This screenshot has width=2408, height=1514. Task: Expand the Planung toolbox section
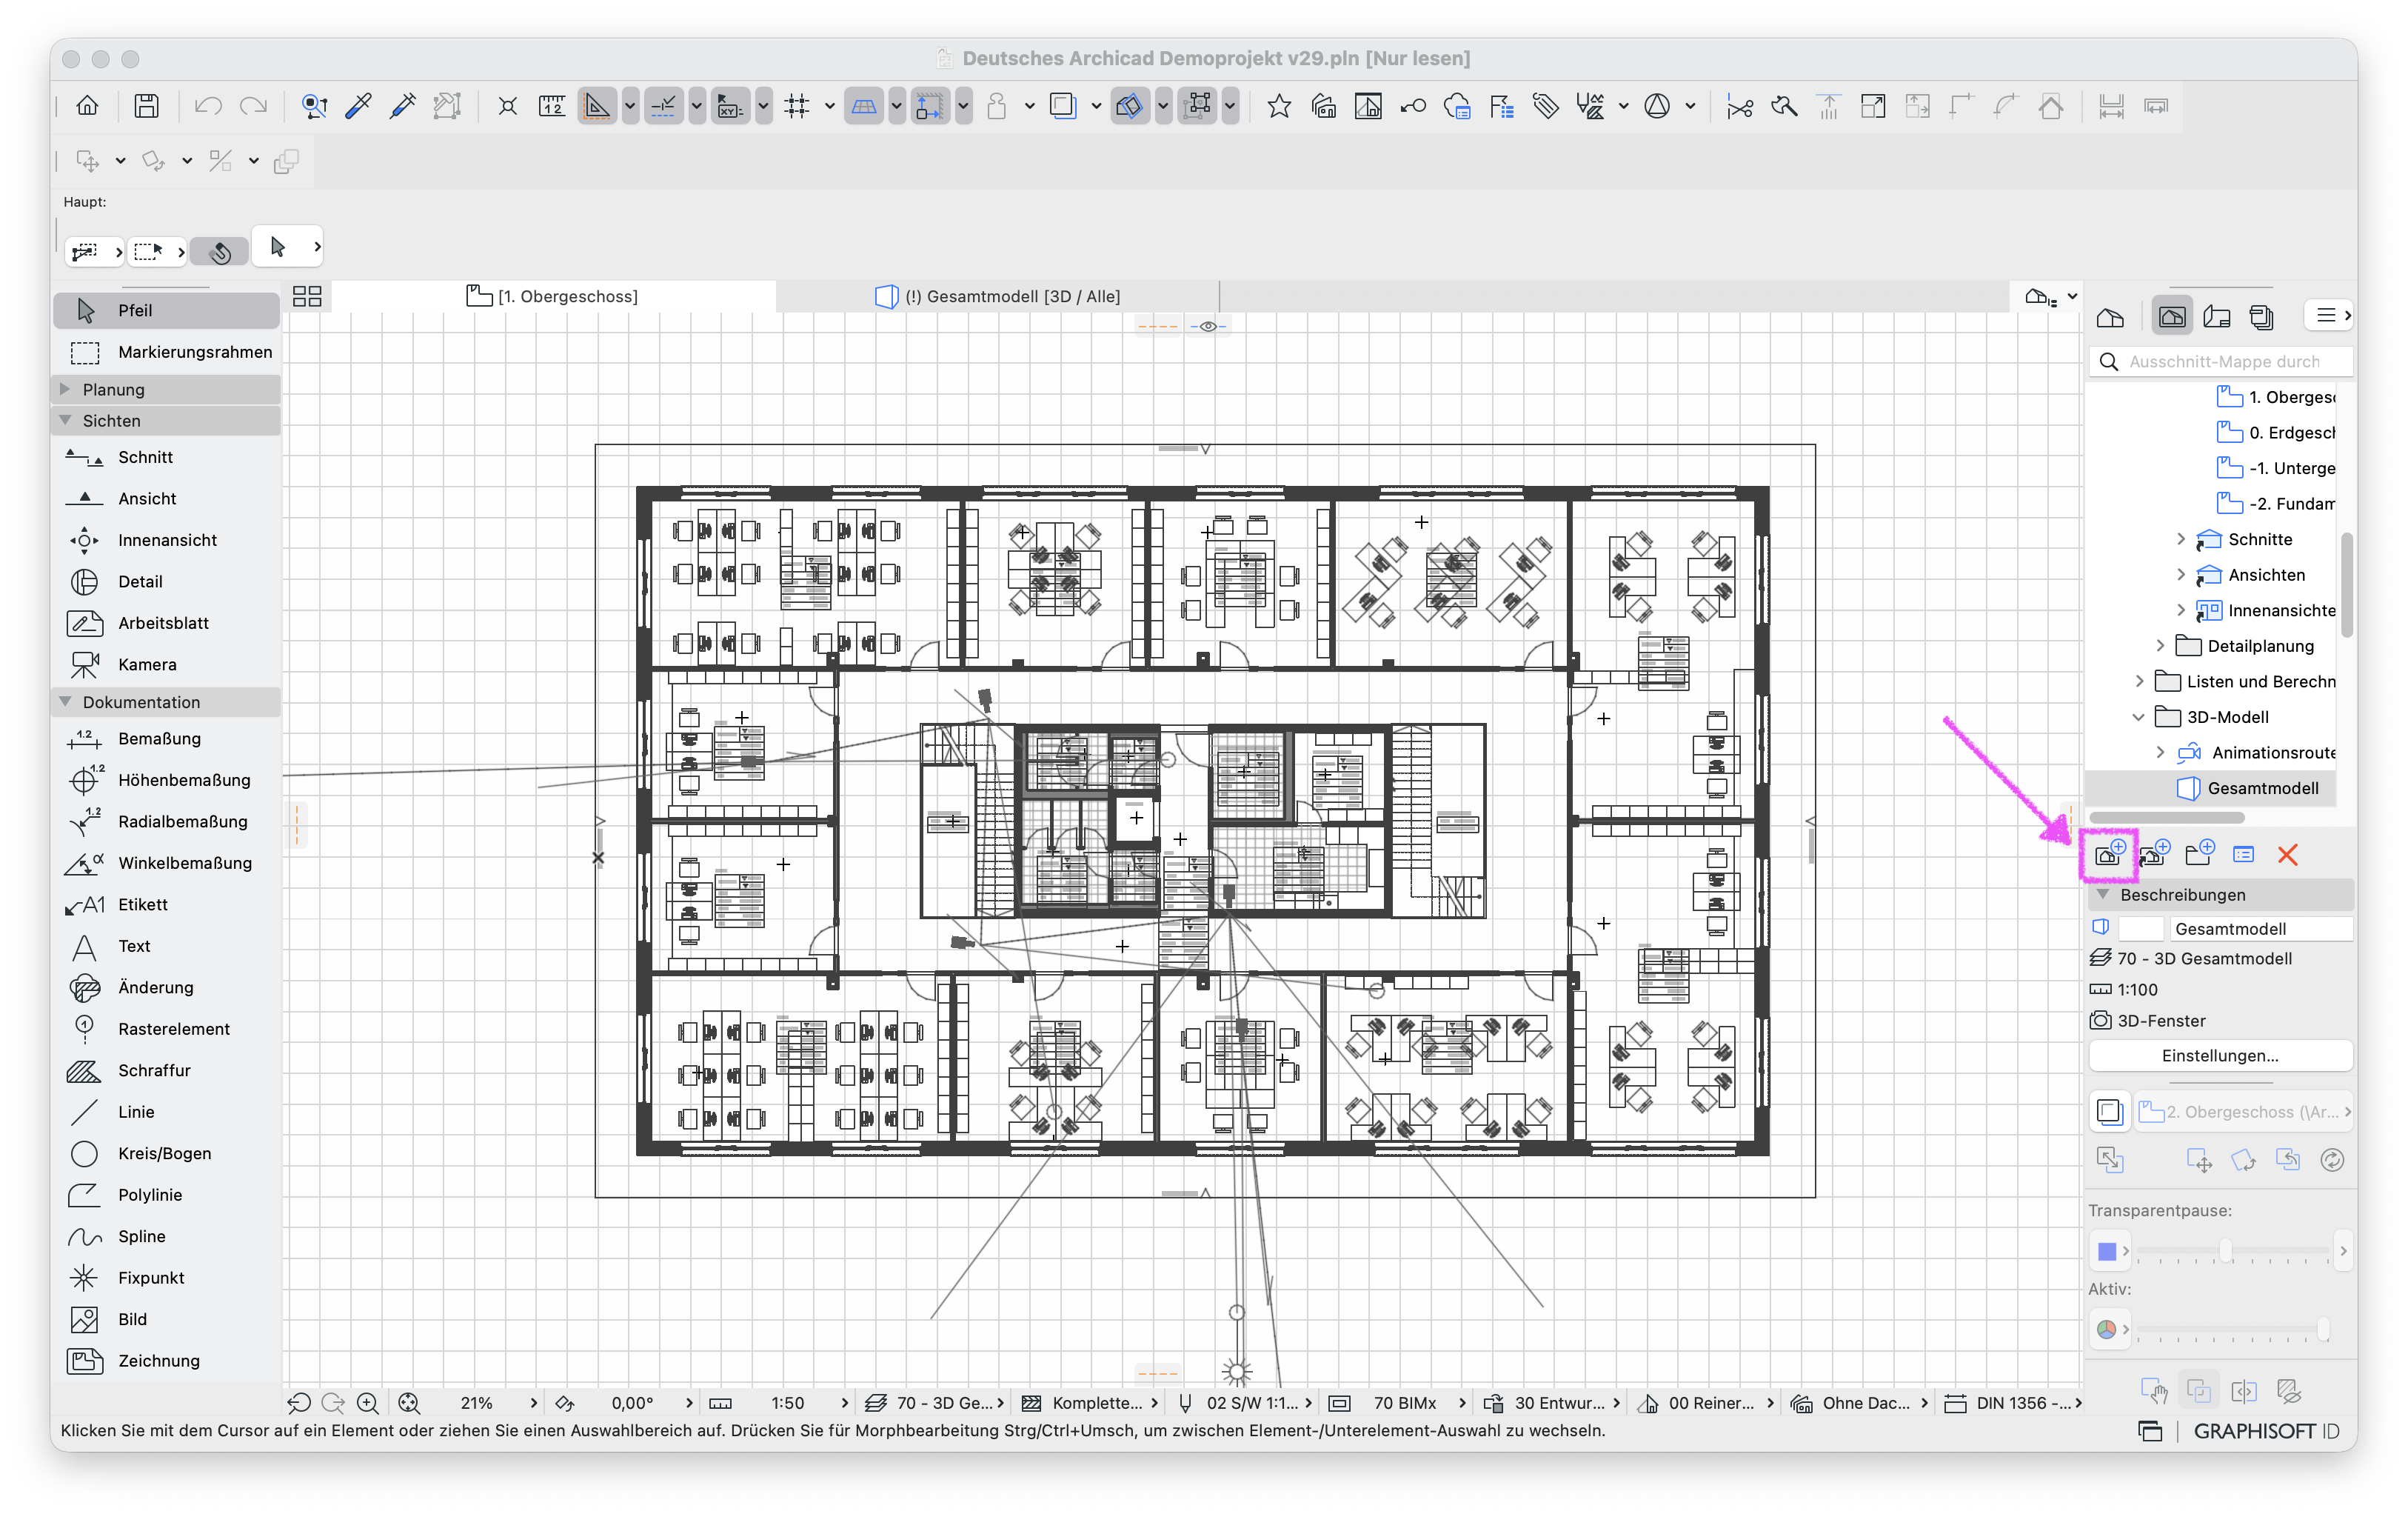66,389
